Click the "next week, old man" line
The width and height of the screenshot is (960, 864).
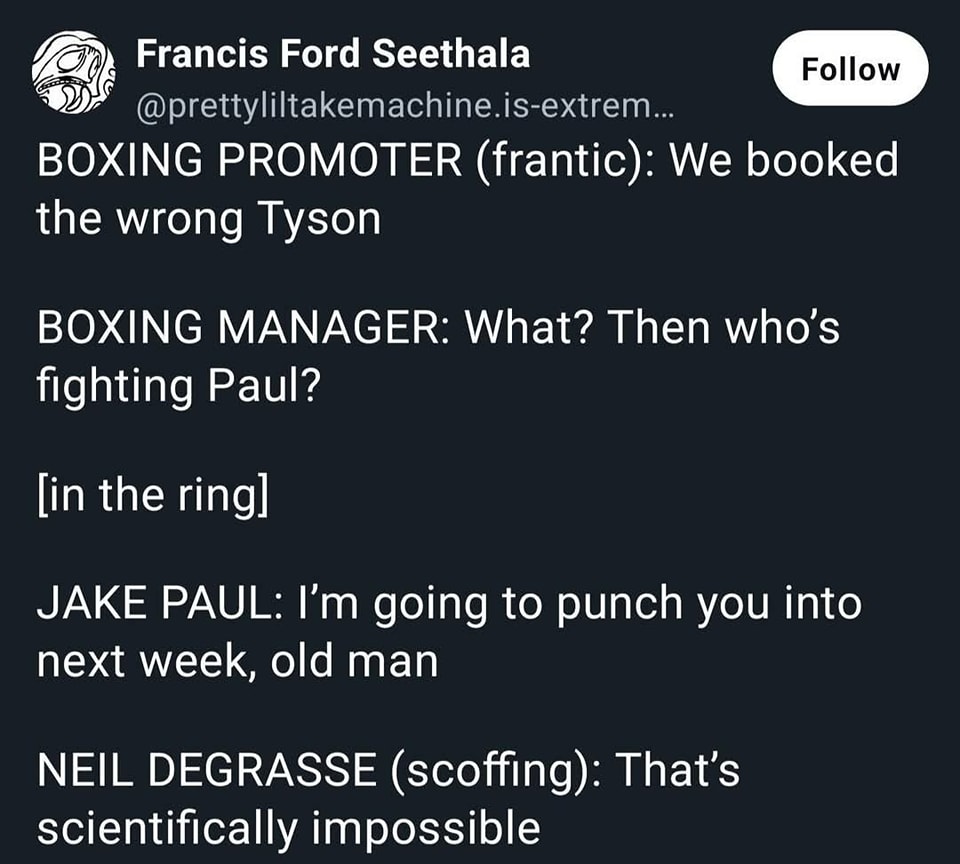[237, 661]
